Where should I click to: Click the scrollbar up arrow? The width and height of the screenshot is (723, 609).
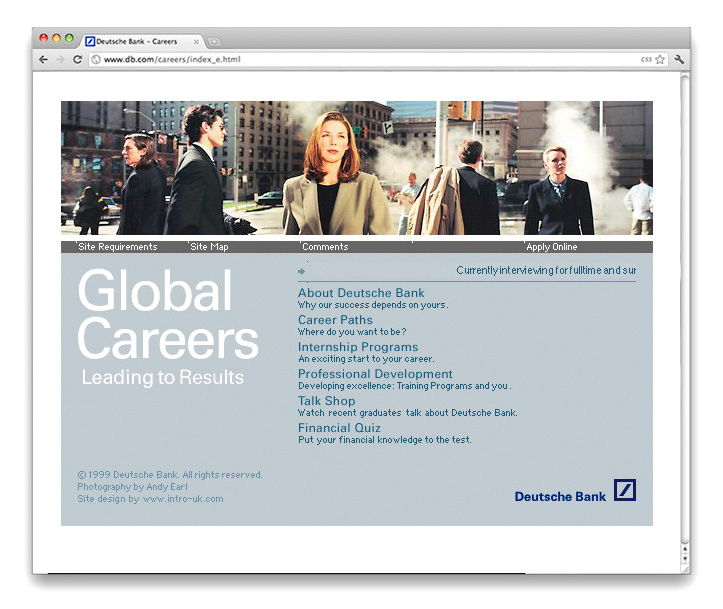coord(685,549)
